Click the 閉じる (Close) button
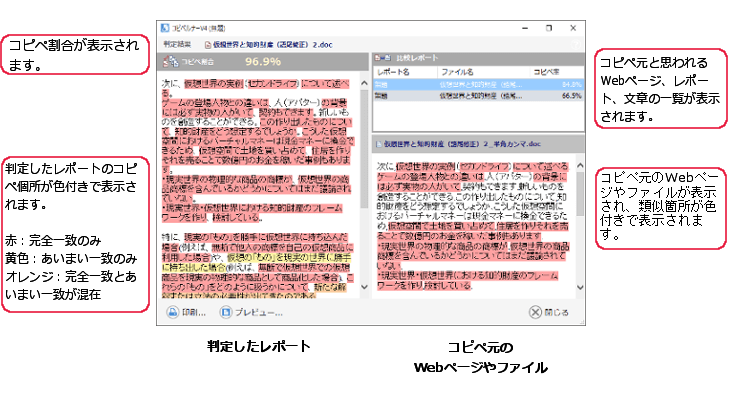Screen dimensions: 730x420 tap(550, 313)
